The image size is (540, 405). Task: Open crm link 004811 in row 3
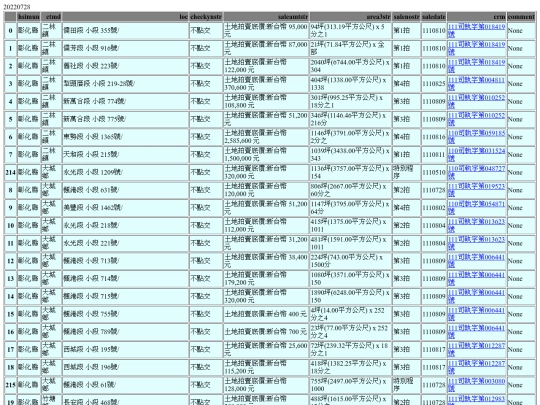point(476,84)
